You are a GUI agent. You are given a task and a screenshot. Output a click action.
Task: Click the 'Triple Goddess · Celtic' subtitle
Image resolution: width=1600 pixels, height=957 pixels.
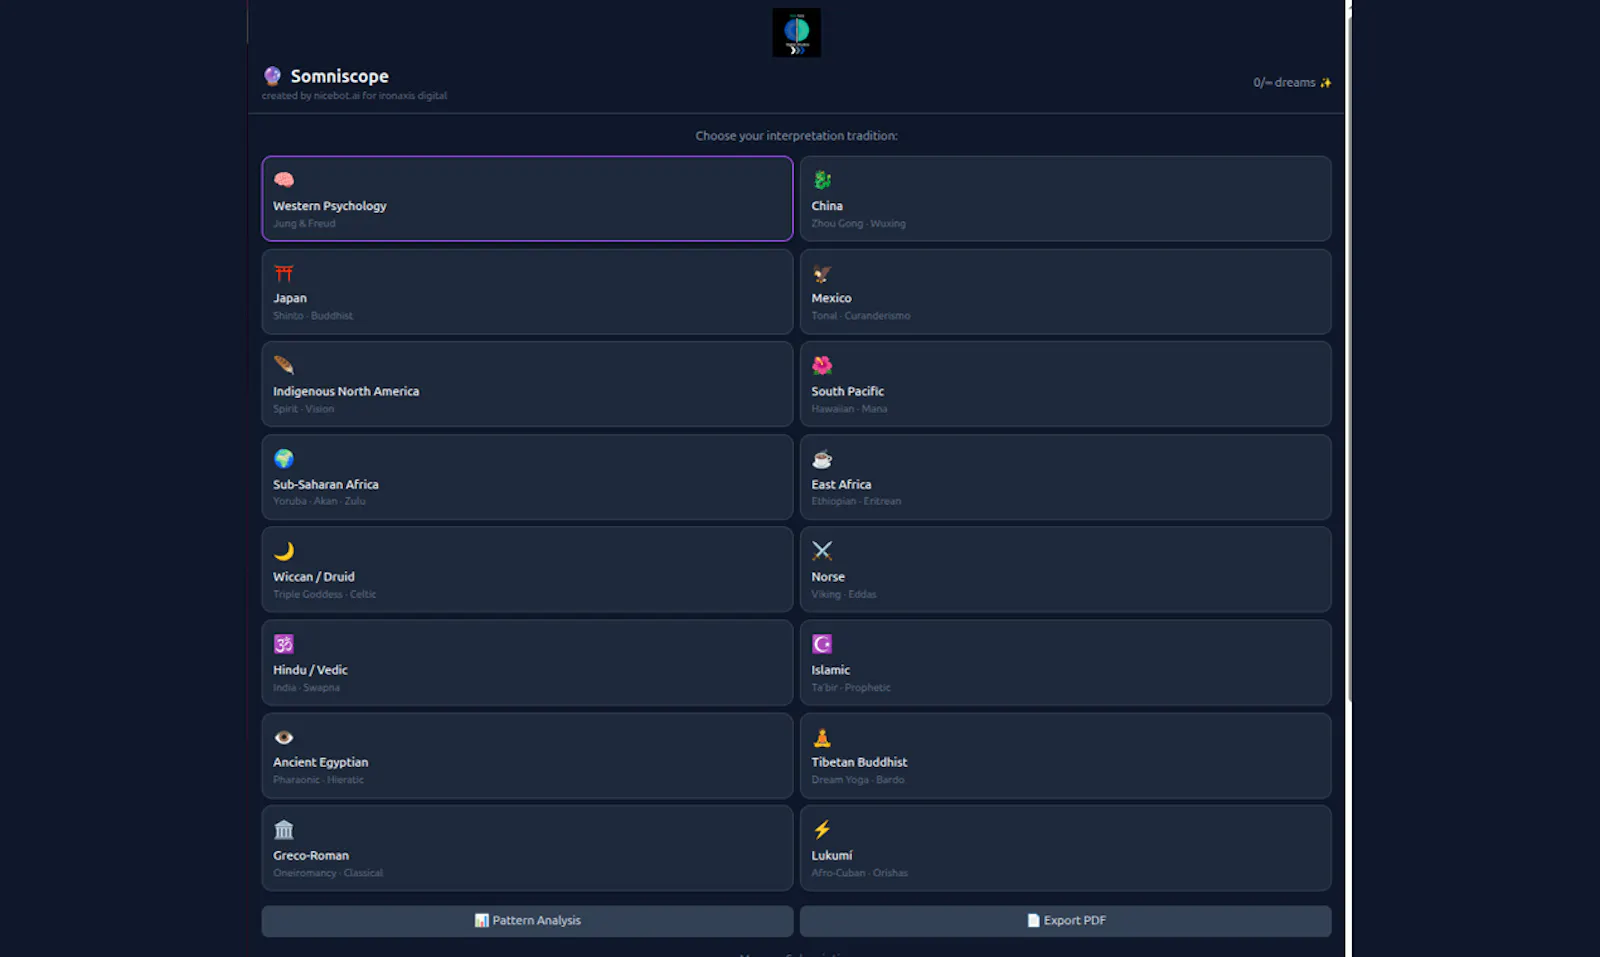pos(325,594)
